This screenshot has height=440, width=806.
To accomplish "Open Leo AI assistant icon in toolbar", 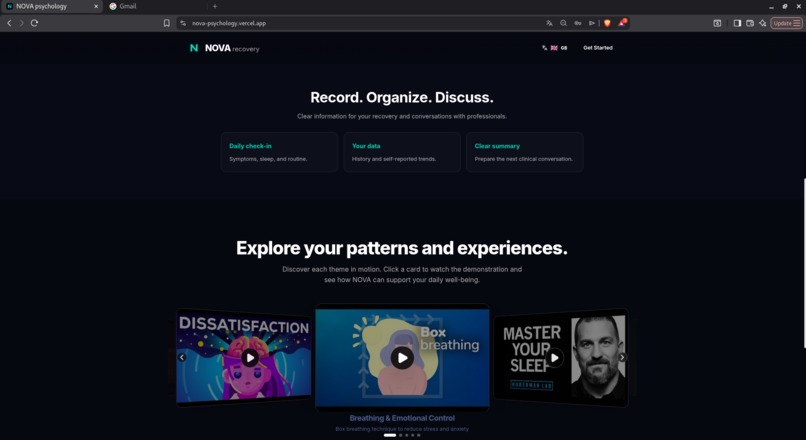I will click(x=763, y=23).
